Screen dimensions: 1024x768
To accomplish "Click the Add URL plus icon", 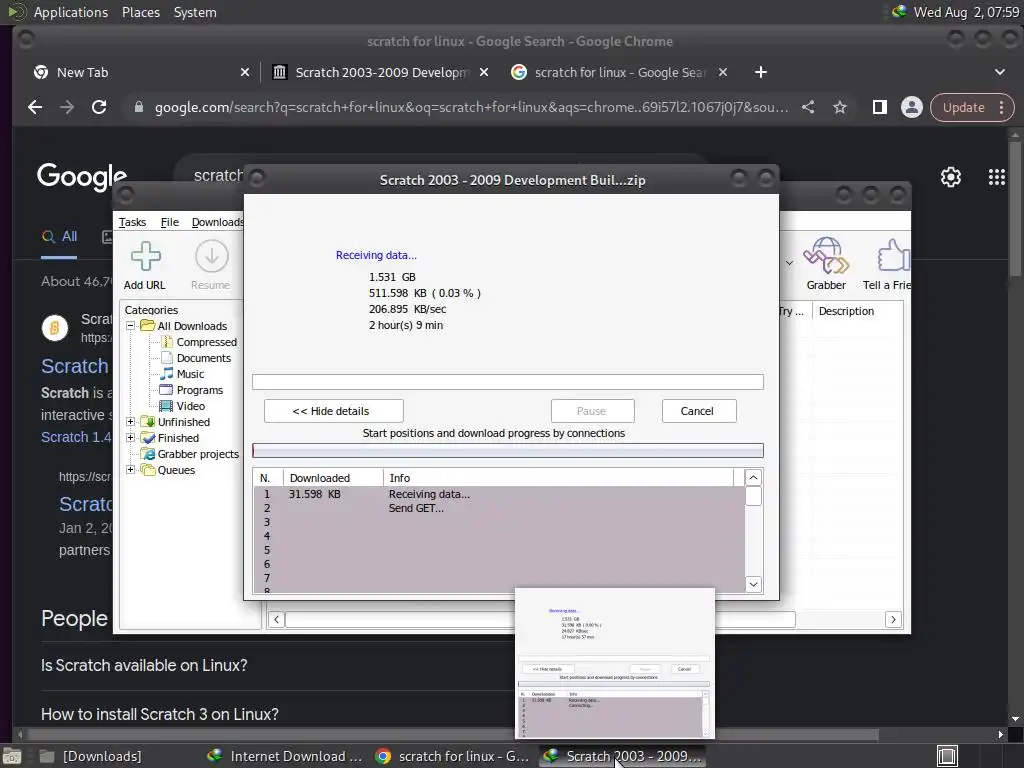I will 145,256.
